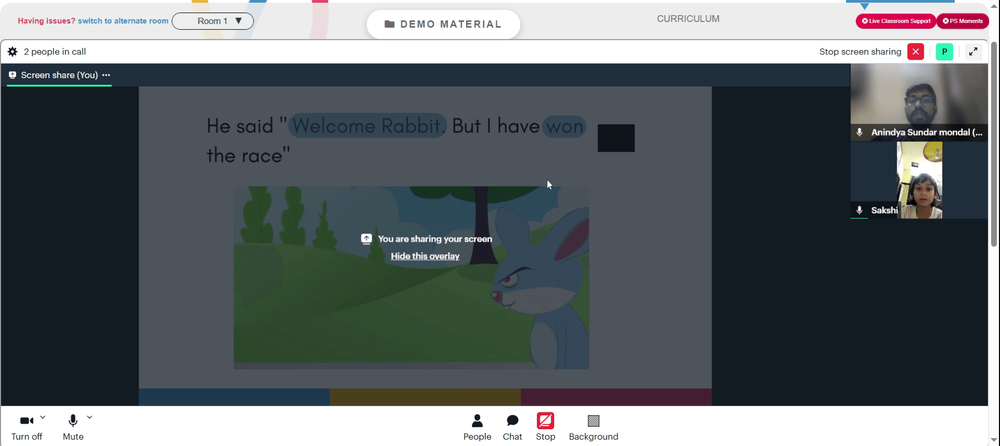Click Anindya's microphone status icon
This screenshot has width=1000, height=446.
pos(860,132)
